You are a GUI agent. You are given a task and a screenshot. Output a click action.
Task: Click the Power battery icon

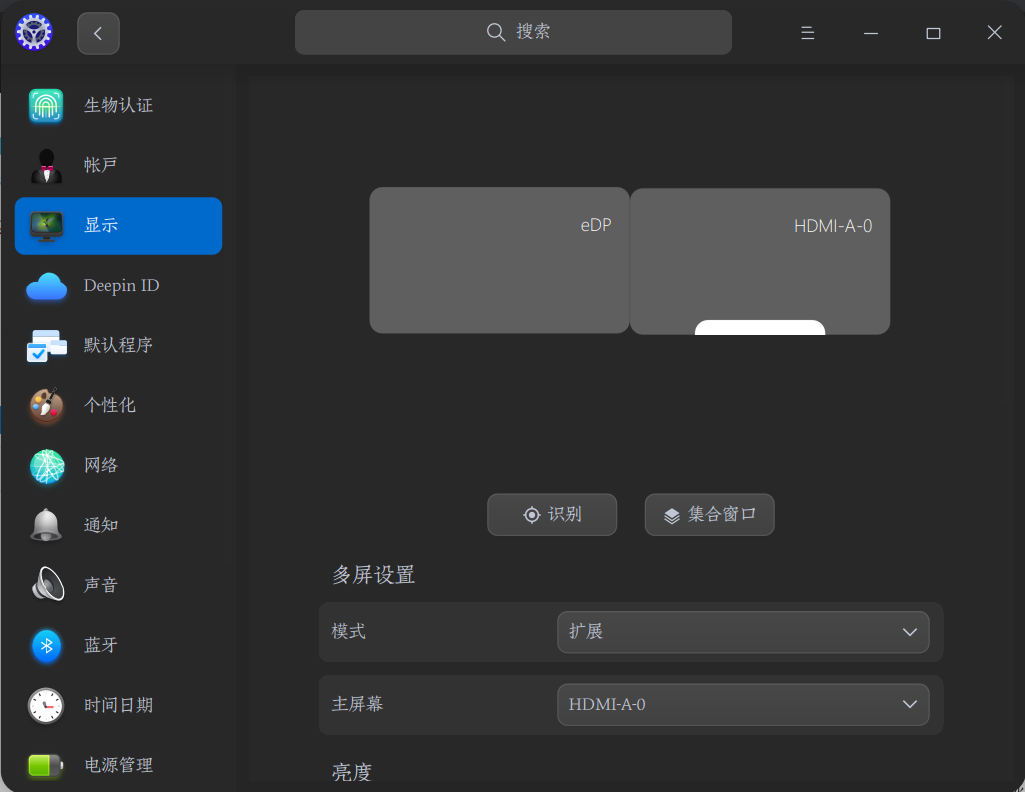(x=46, y=765)
